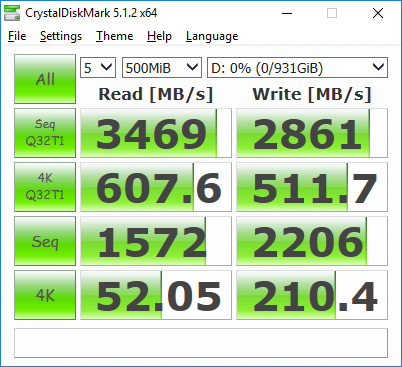Screen dimensions: 402x367
Task: Start the Seq Q32T1 test
Action: pyautogui.click(x=45, y=133)
